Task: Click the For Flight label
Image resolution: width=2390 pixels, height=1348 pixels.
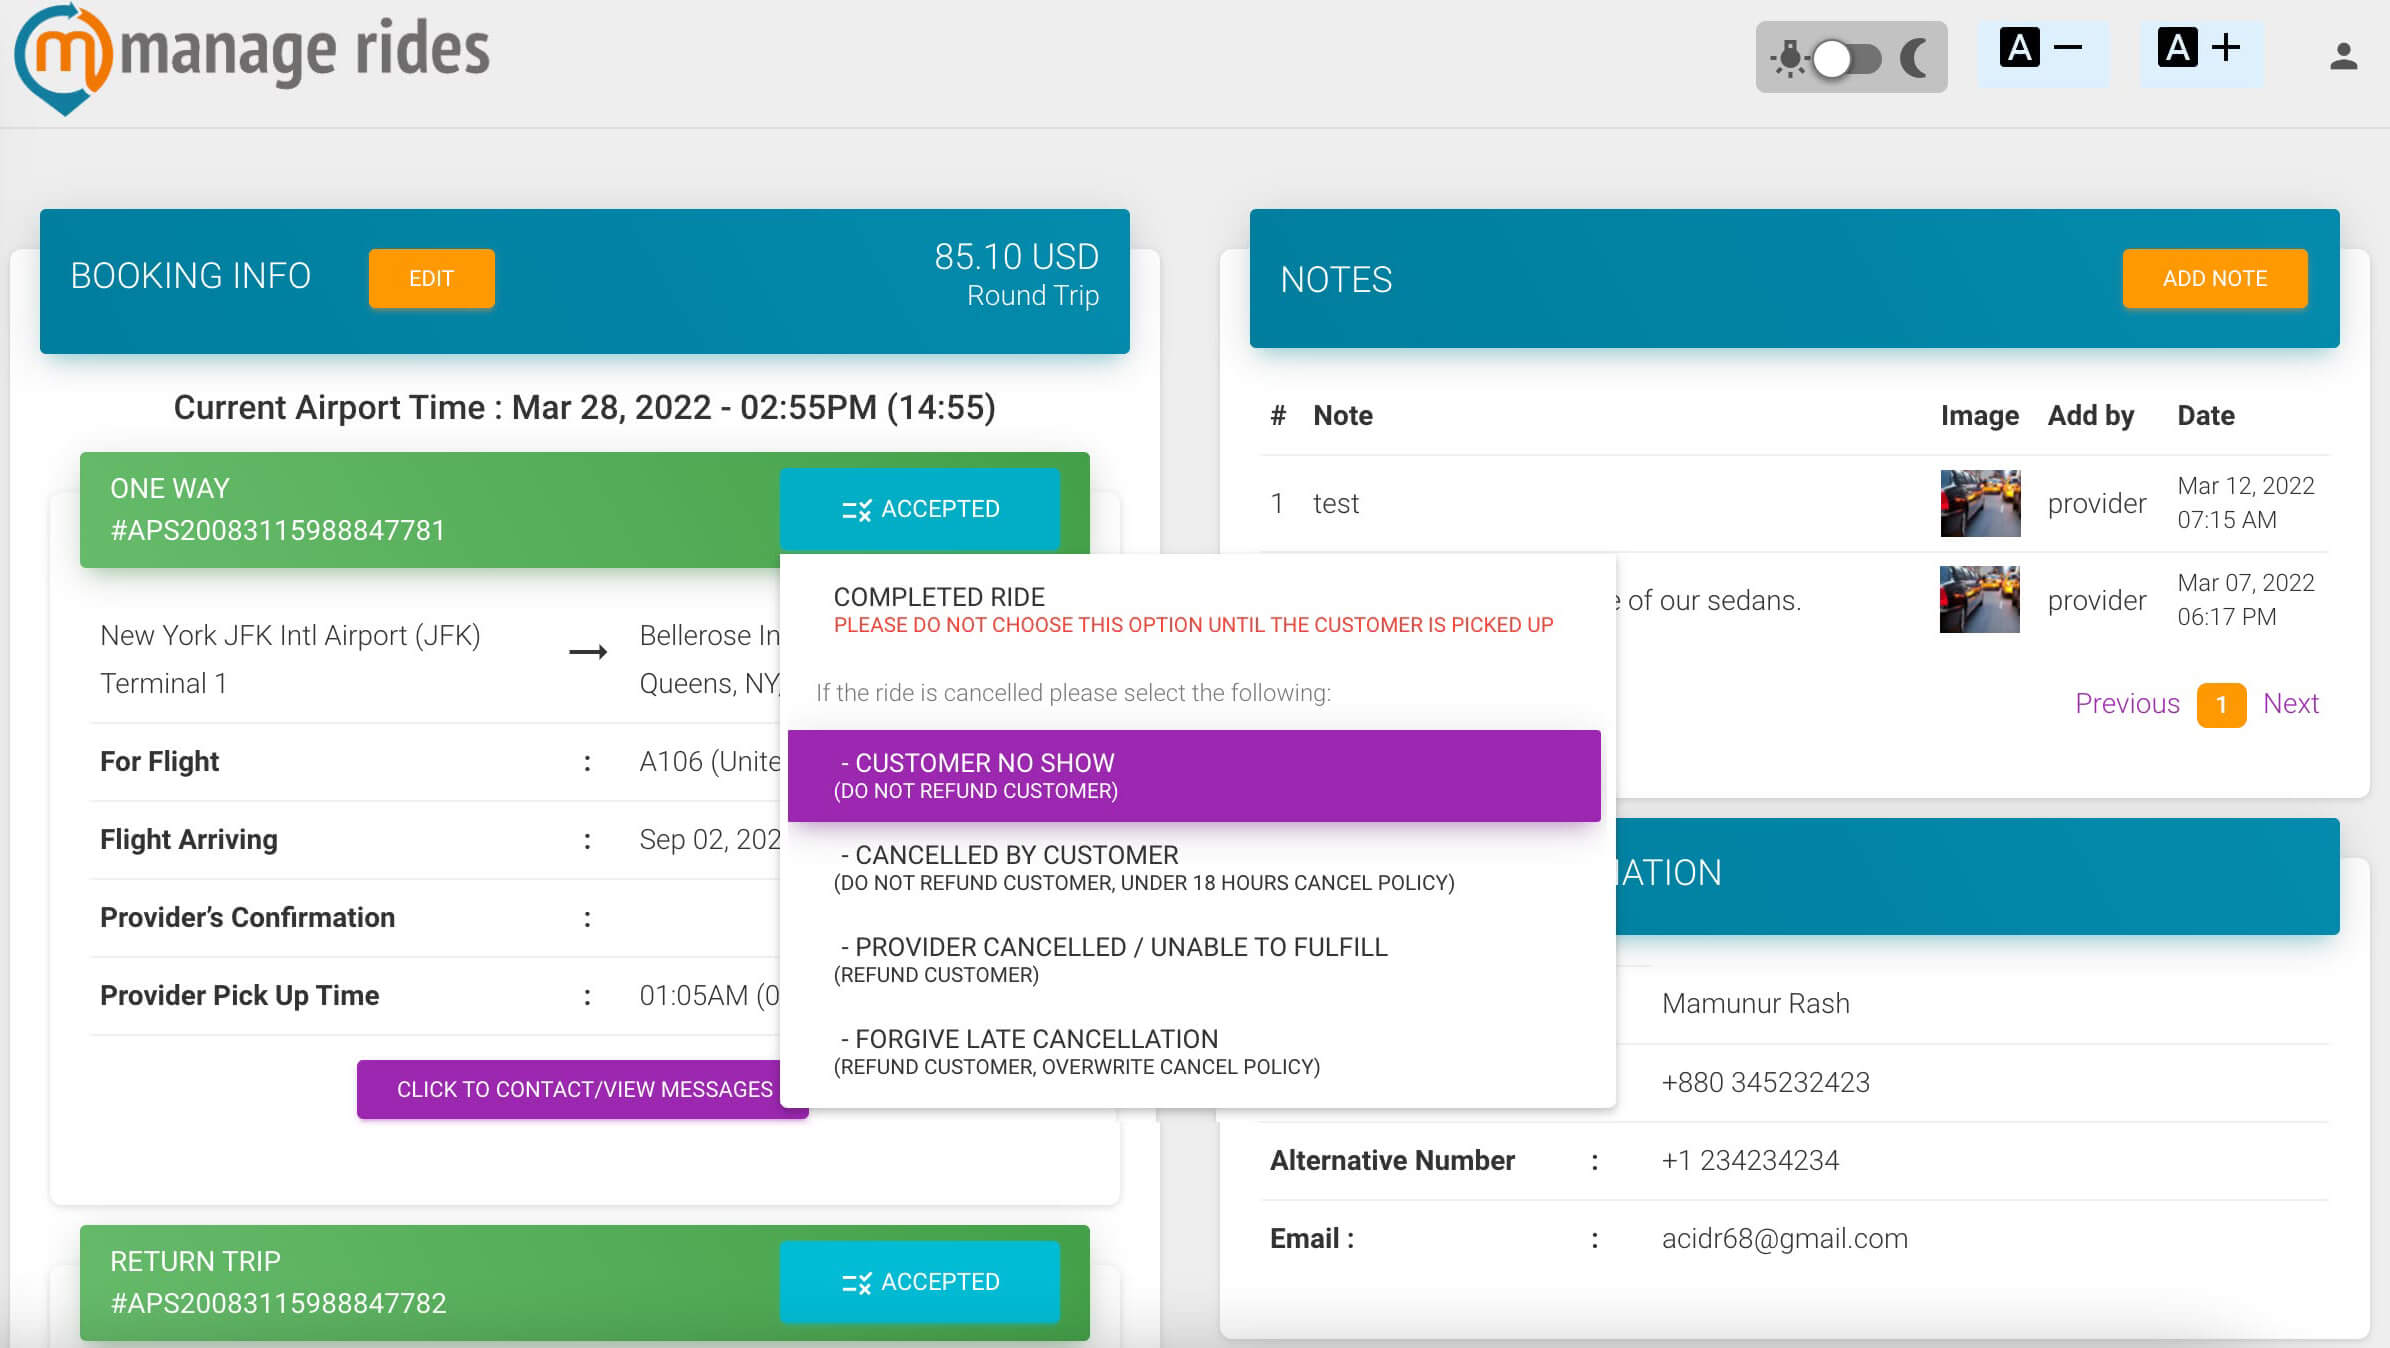Action: 159,762
